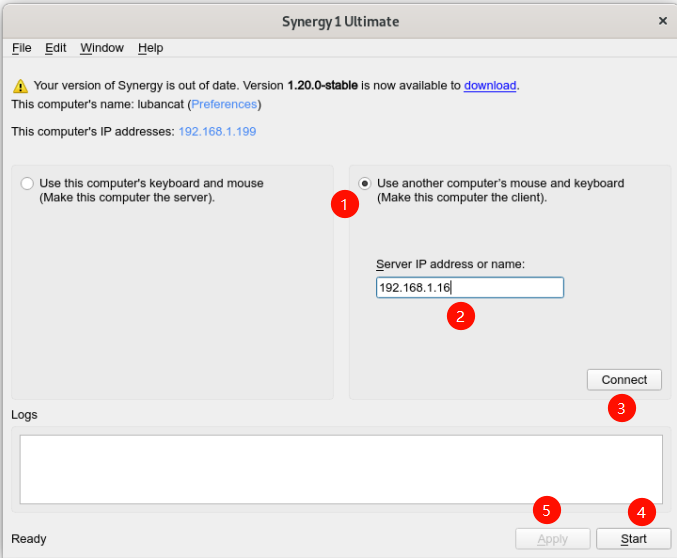Click the 'Synergy 1 Ultimate' title text
The height and width of the screenshot is (558, 677).
point(341,22)
